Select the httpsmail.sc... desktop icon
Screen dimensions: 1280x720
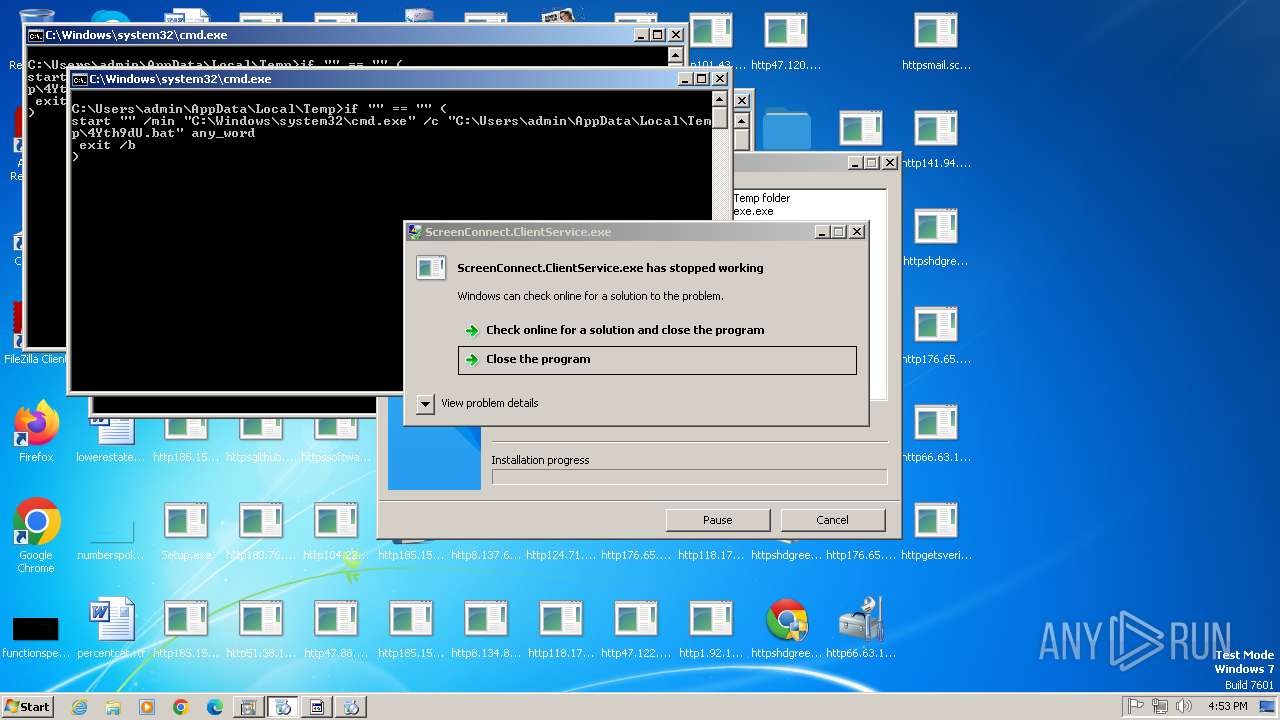tap(936, 41)
